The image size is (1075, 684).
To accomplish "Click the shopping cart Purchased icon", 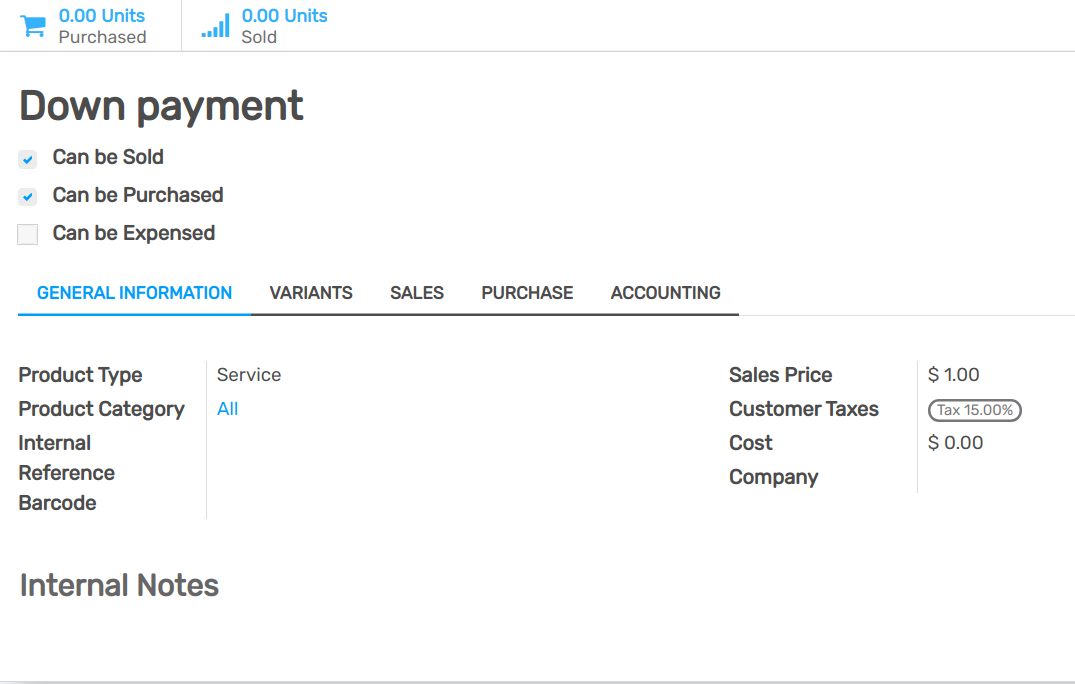I will pyautogui.click(x=33, y=25).
